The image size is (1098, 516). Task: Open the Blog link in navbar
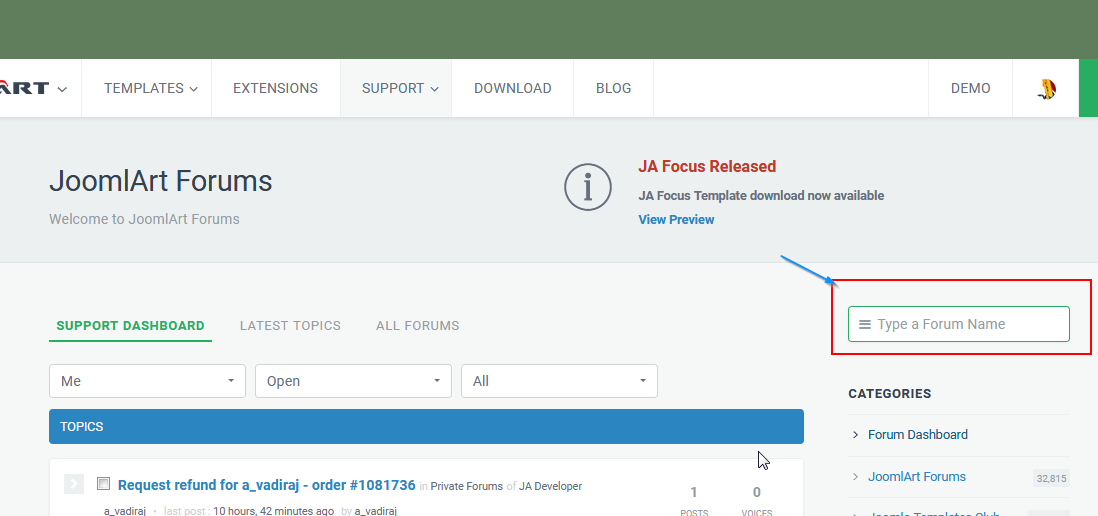click(x=613, y=88)
